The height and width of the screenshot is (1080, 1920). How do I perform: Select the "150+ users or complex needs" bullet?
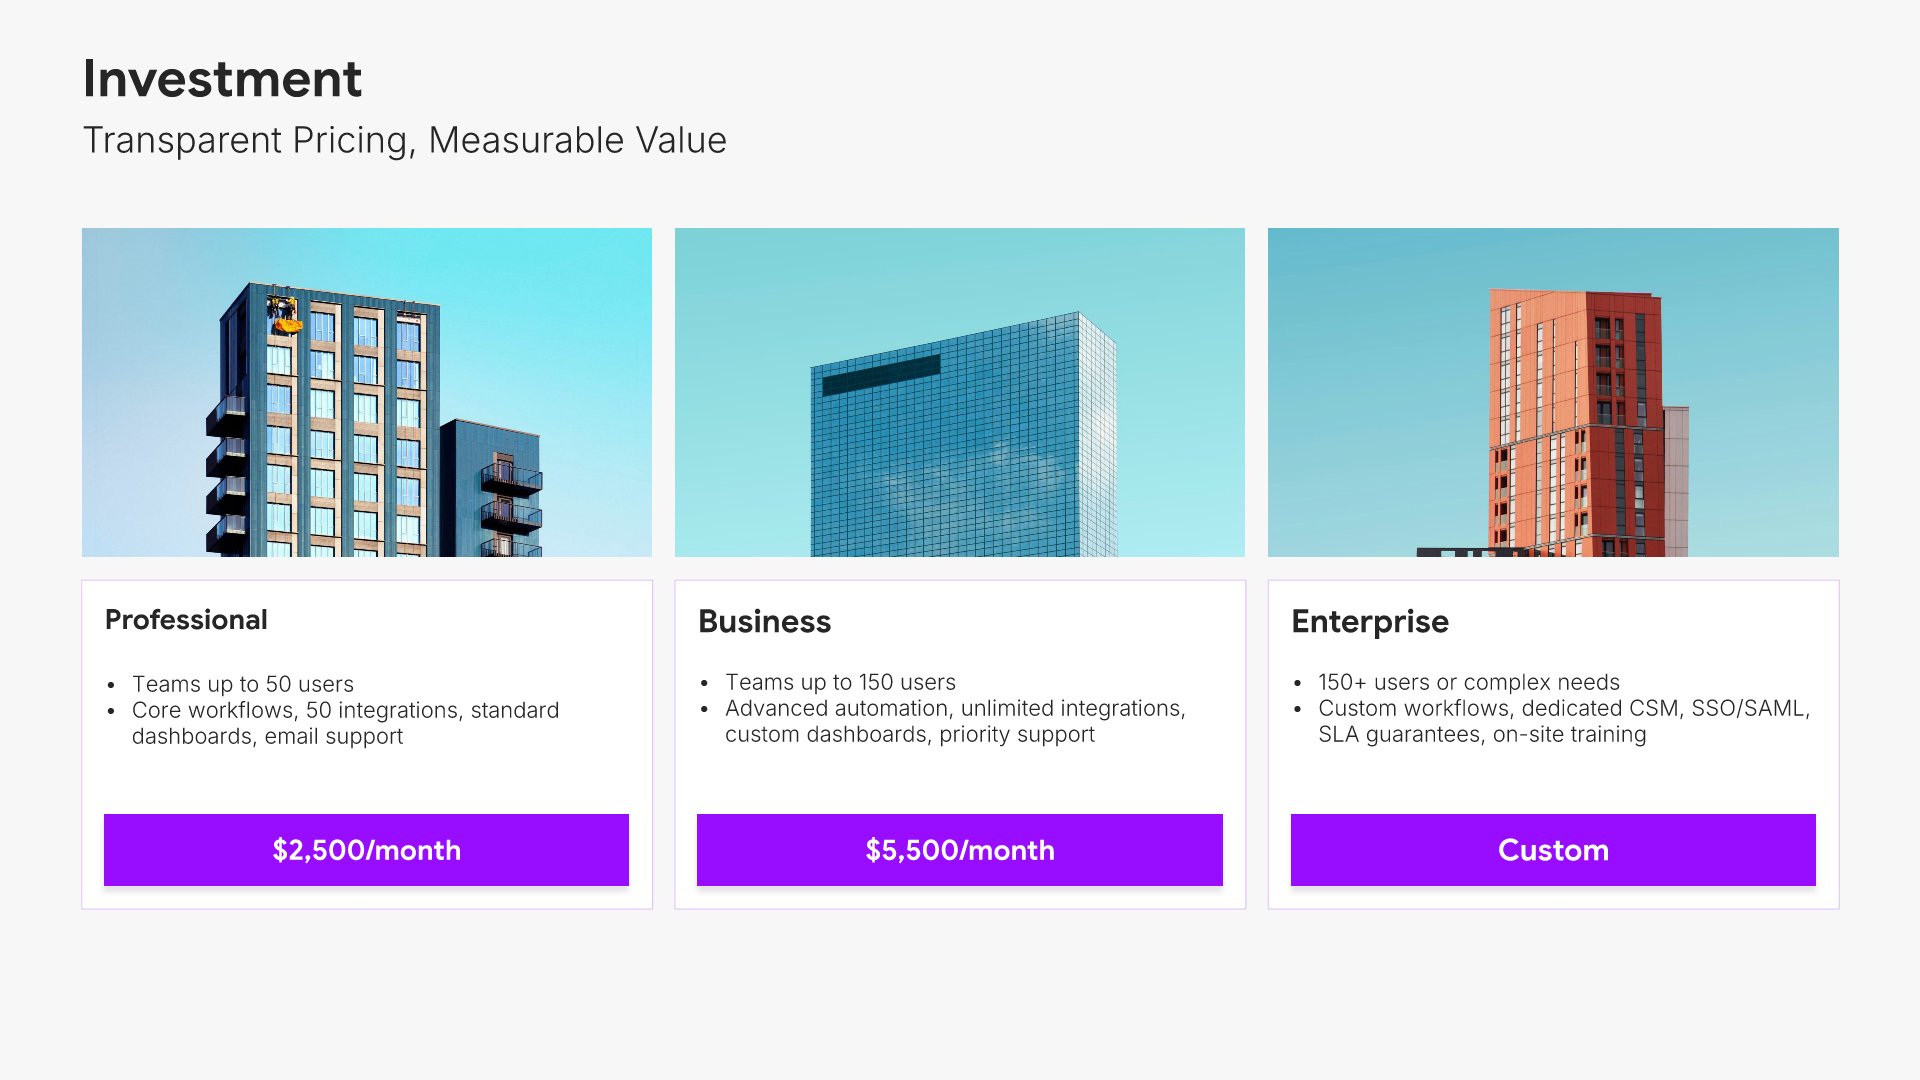1468,682
